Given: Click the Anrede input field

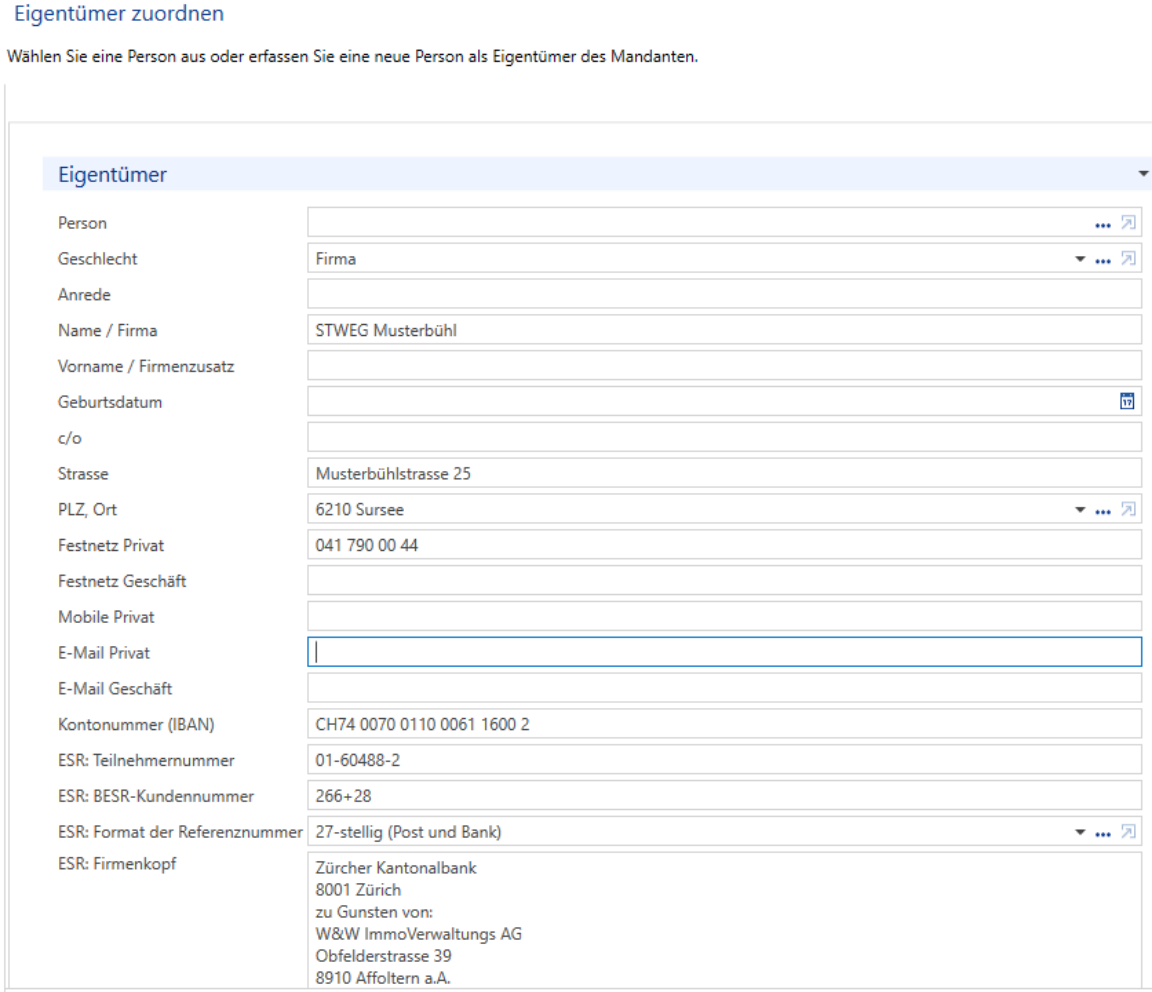Looking at the screenshot, I should point(724,295).
